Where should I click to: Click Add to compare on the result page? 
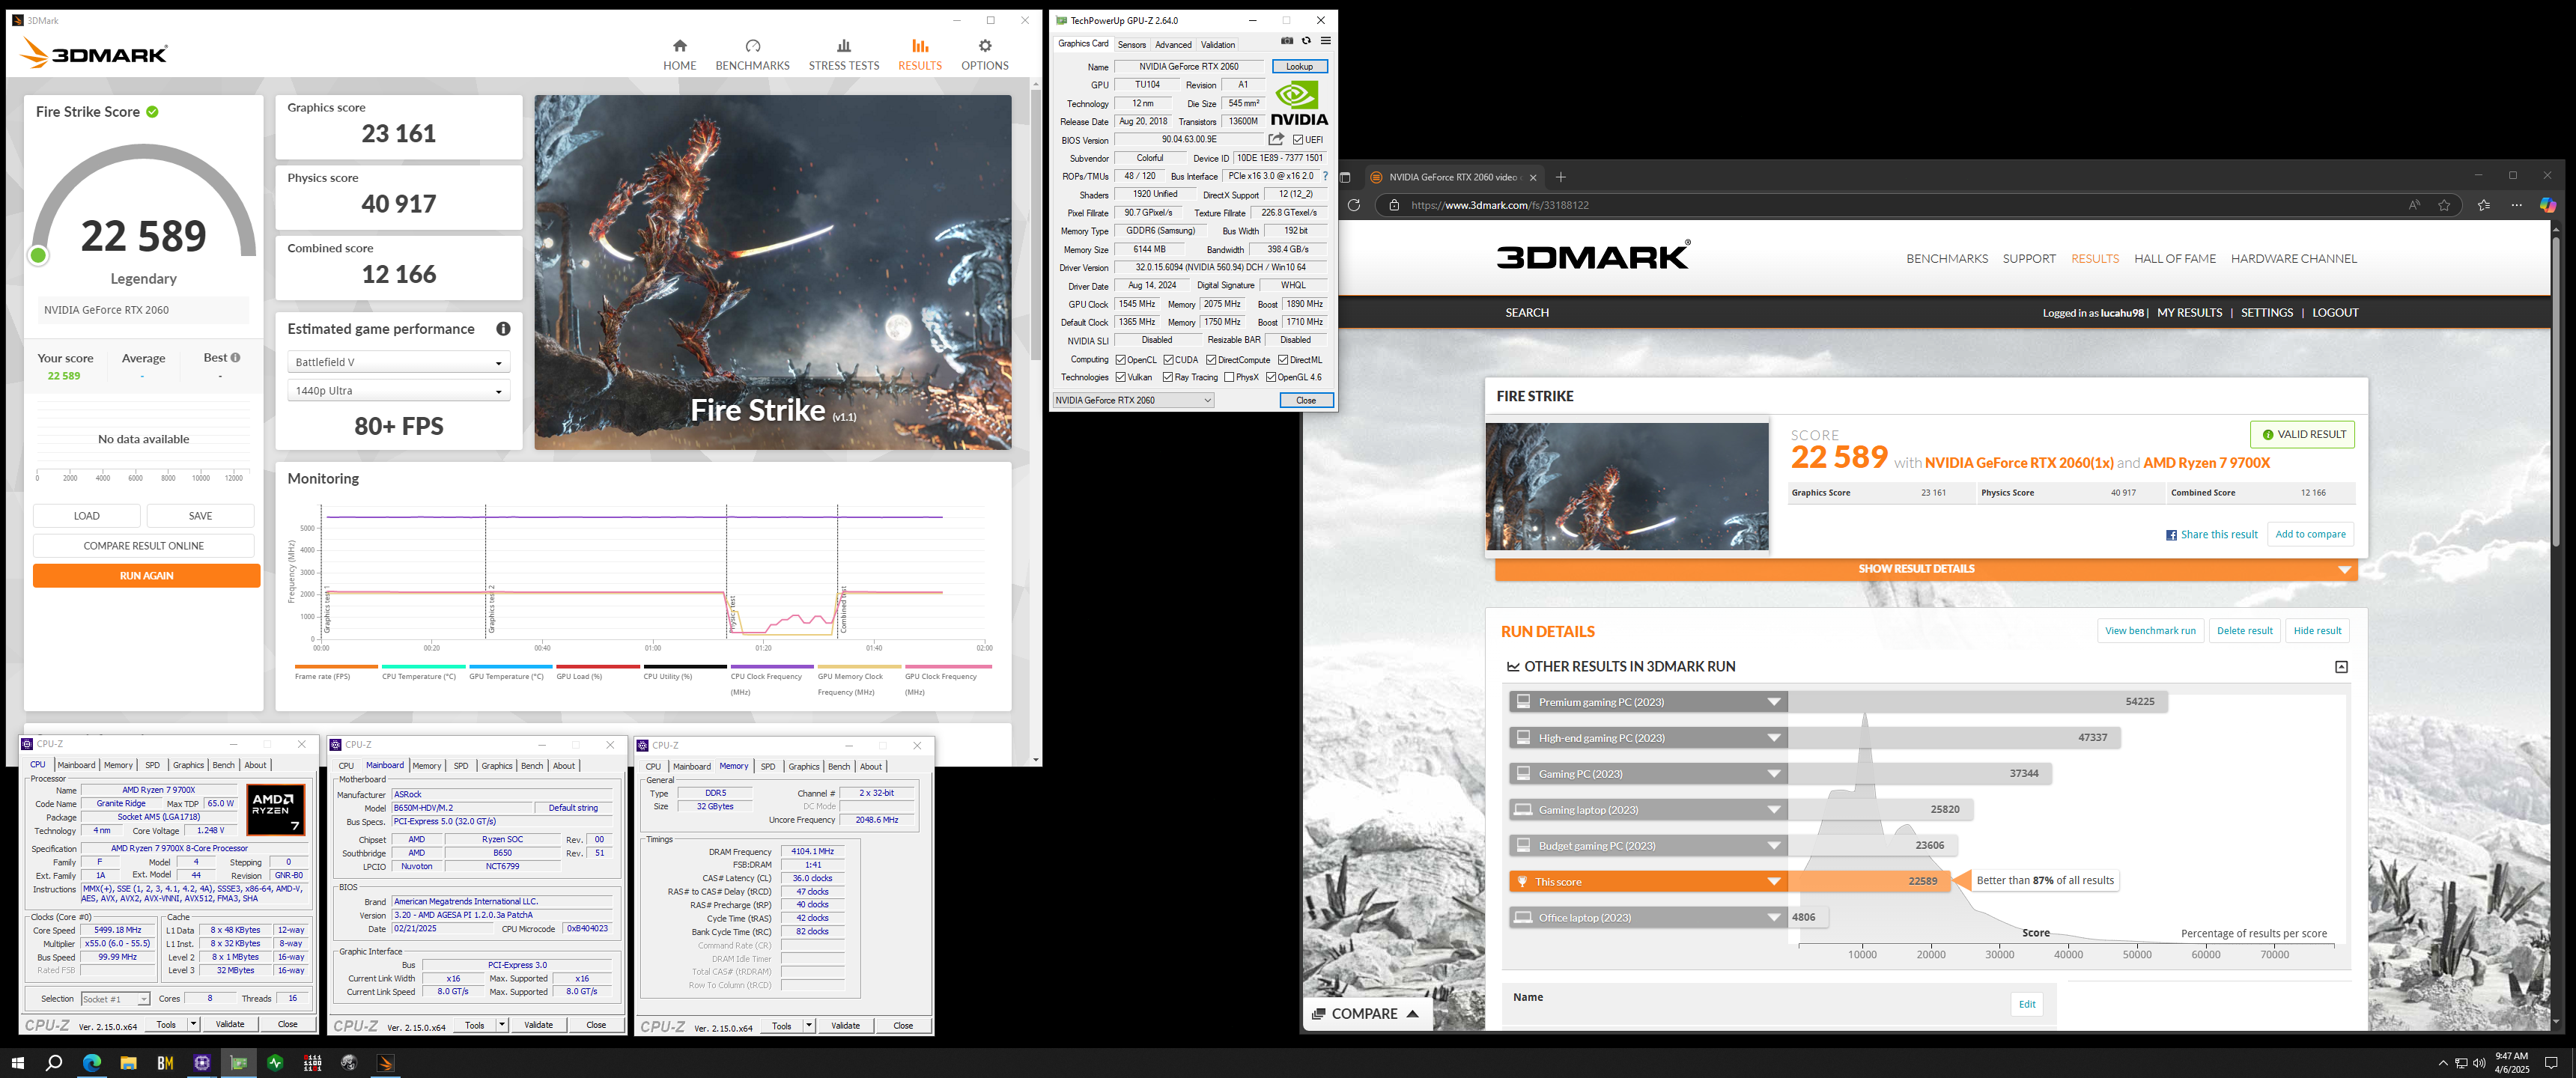click(2310, 534)
